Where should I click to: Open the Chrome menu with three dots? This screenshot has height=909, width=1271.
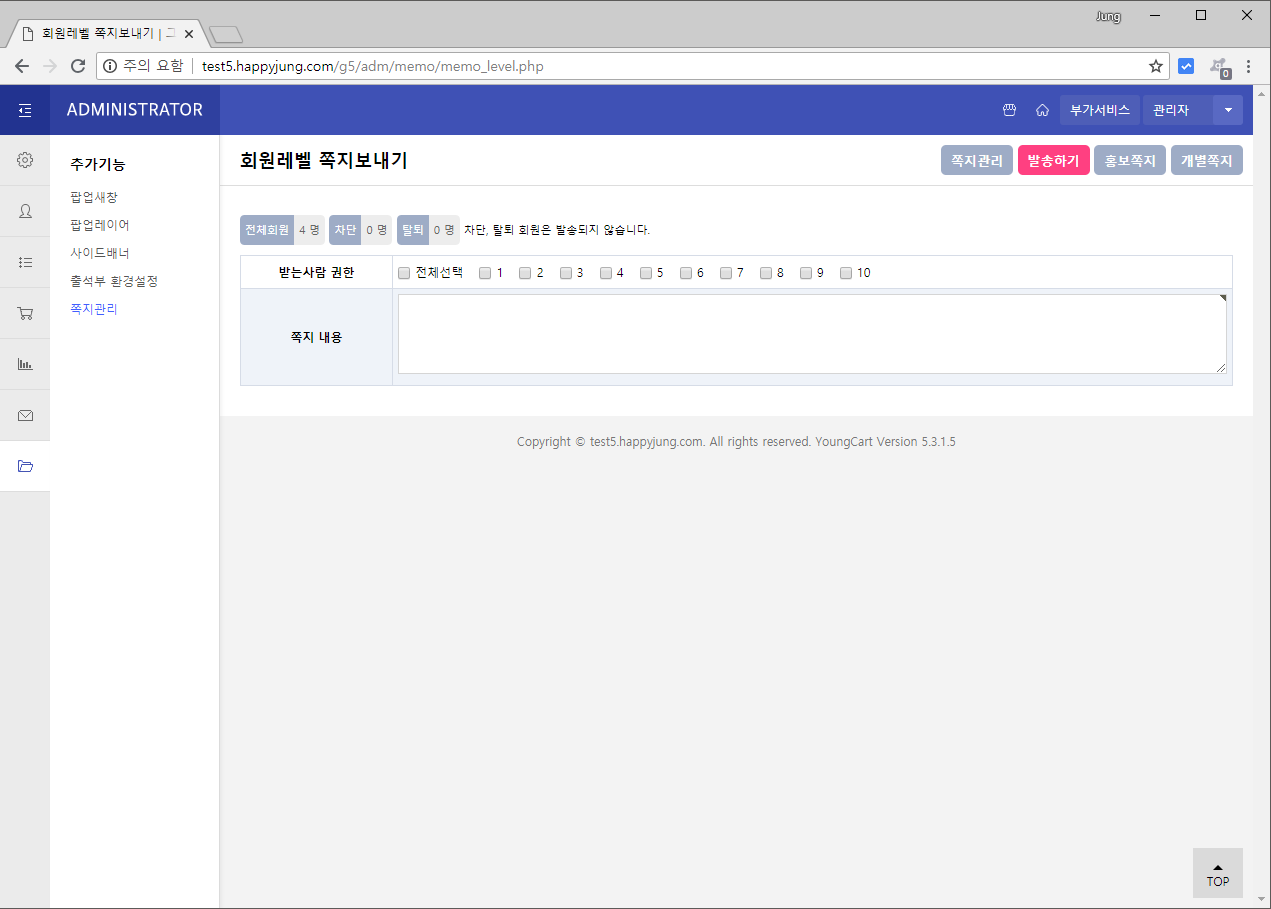1248,66
